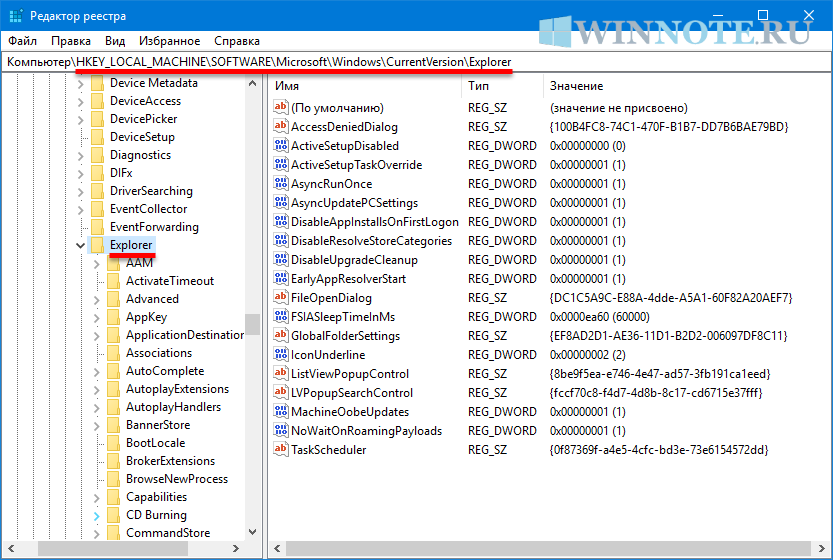
Task: Click the ListViewPopupControl string icon
Action: coord(280,373)
